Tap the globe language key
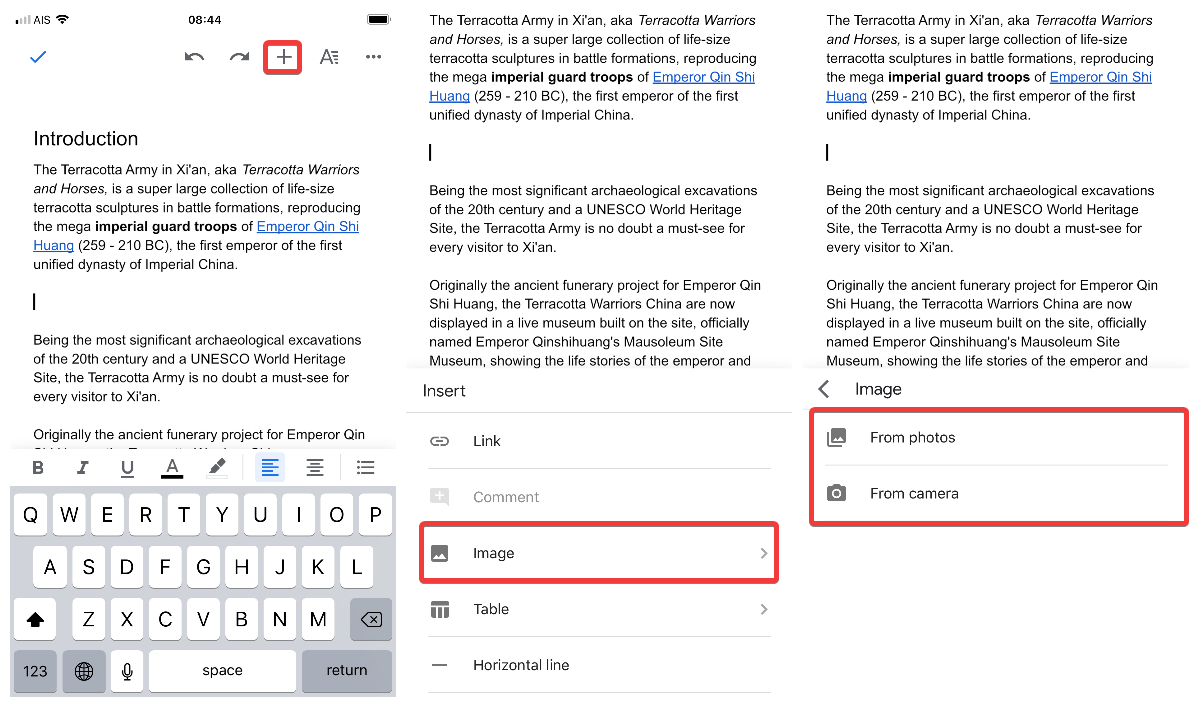Screen dimensions: 1200x707 pos(84,670)
